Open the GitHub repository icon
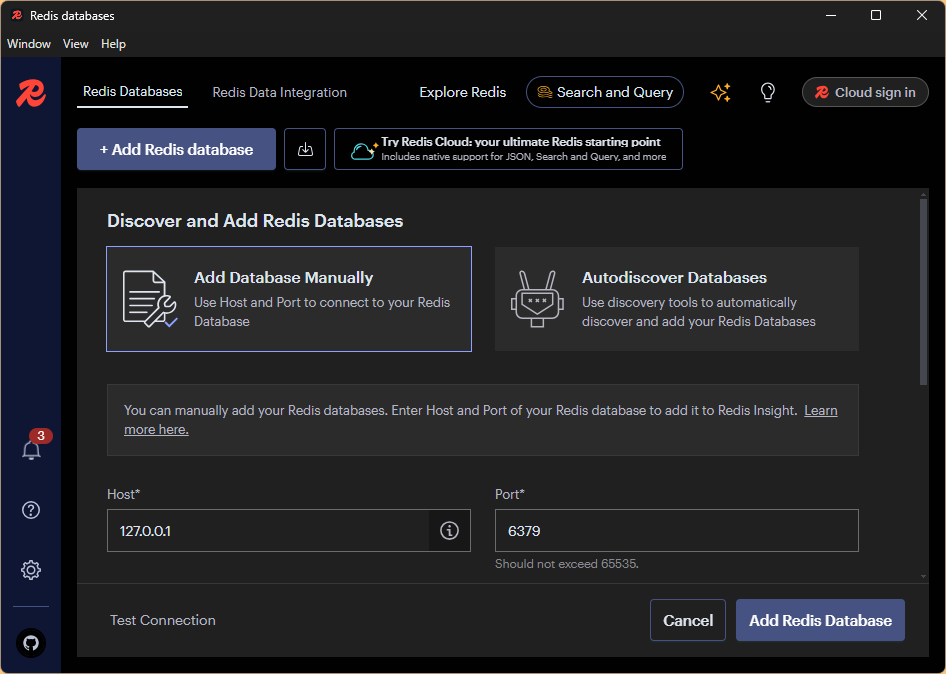The height and width of the screenshot is (674, 946). point(31,643)
